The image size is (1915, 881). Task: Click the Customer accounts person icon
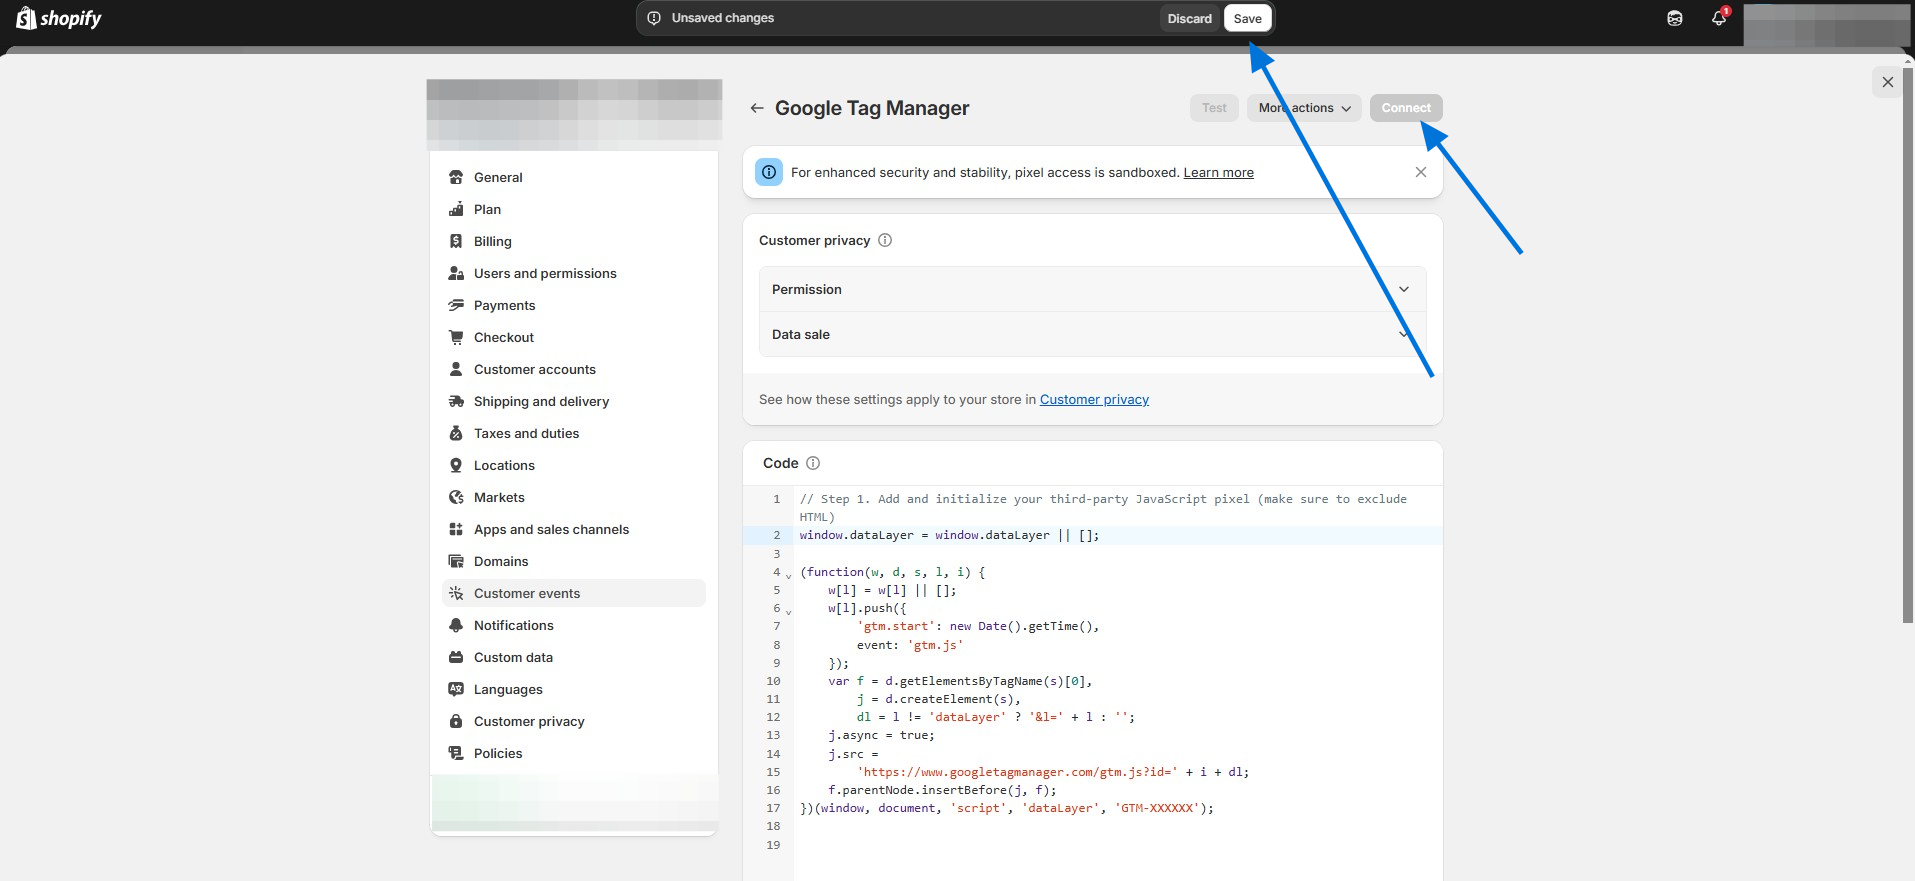pos(456,369)
